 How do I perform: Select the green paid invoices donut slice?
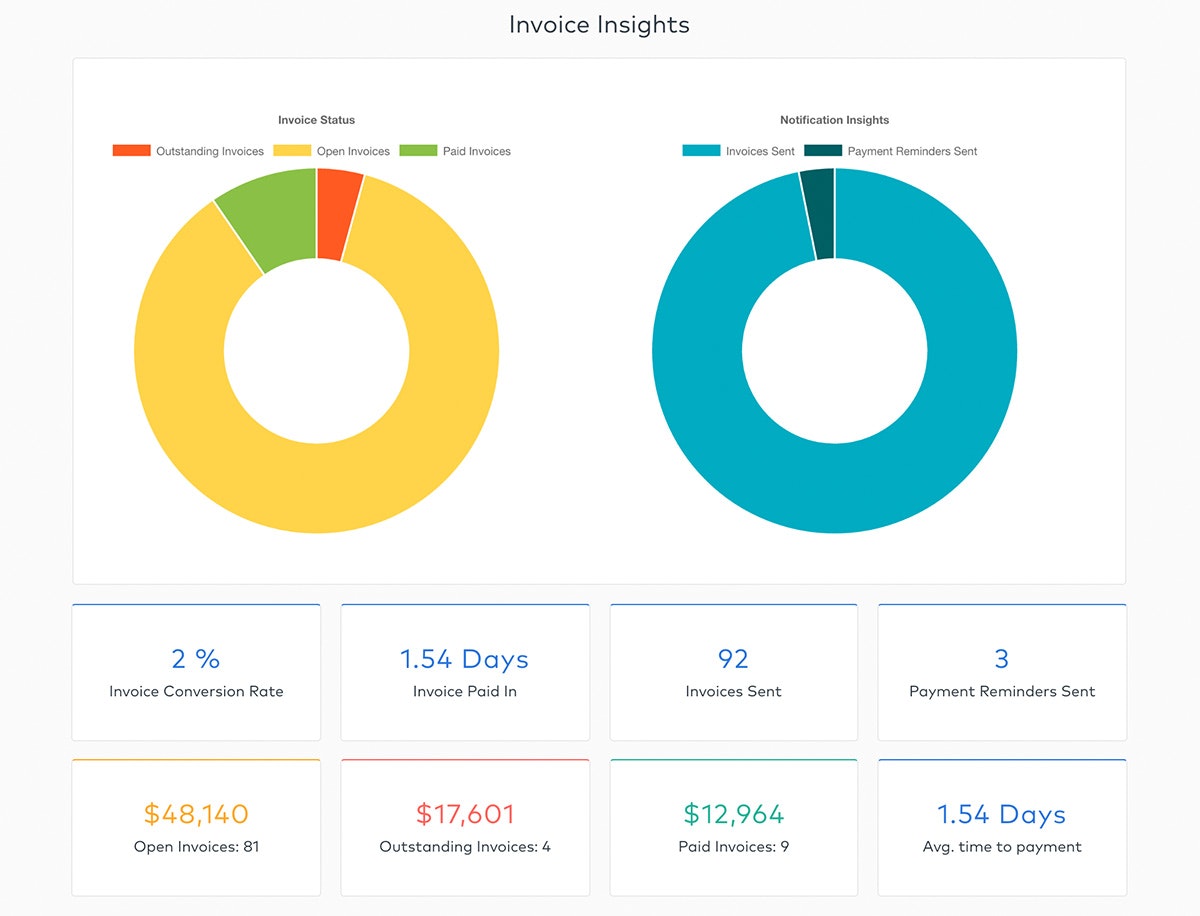coord(275,220)
